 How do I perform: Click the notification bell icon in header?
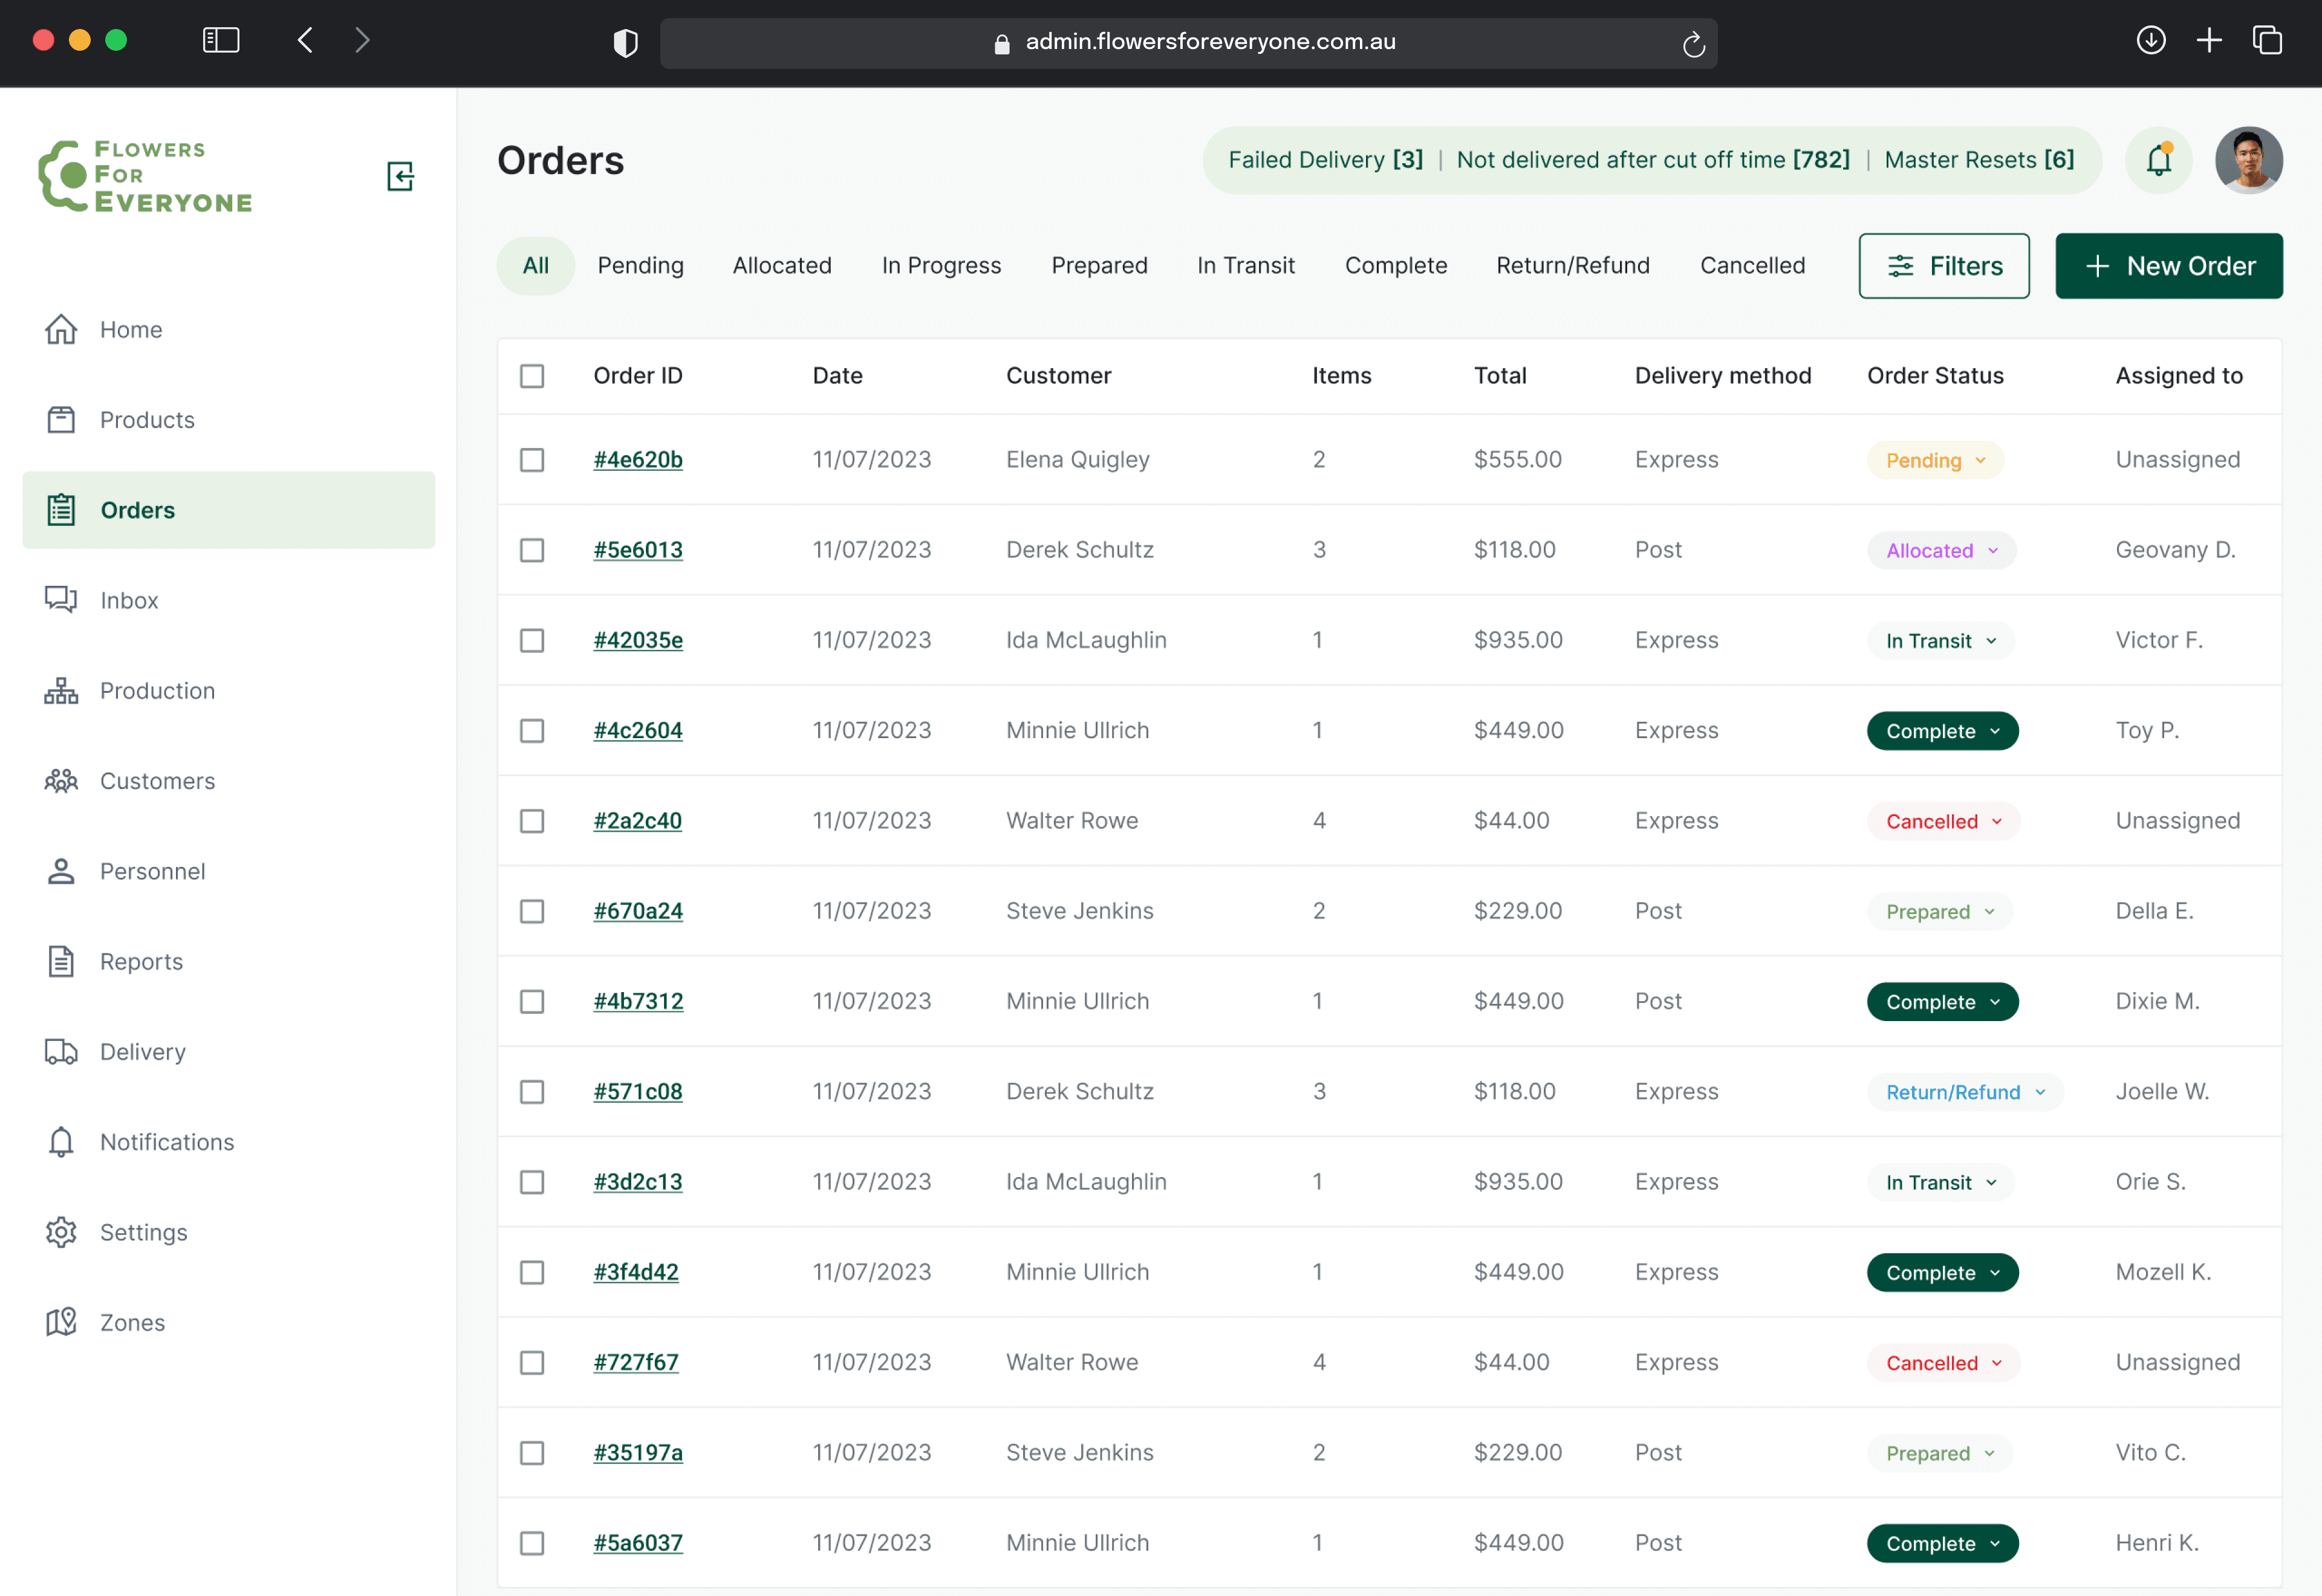point(2158,160)
